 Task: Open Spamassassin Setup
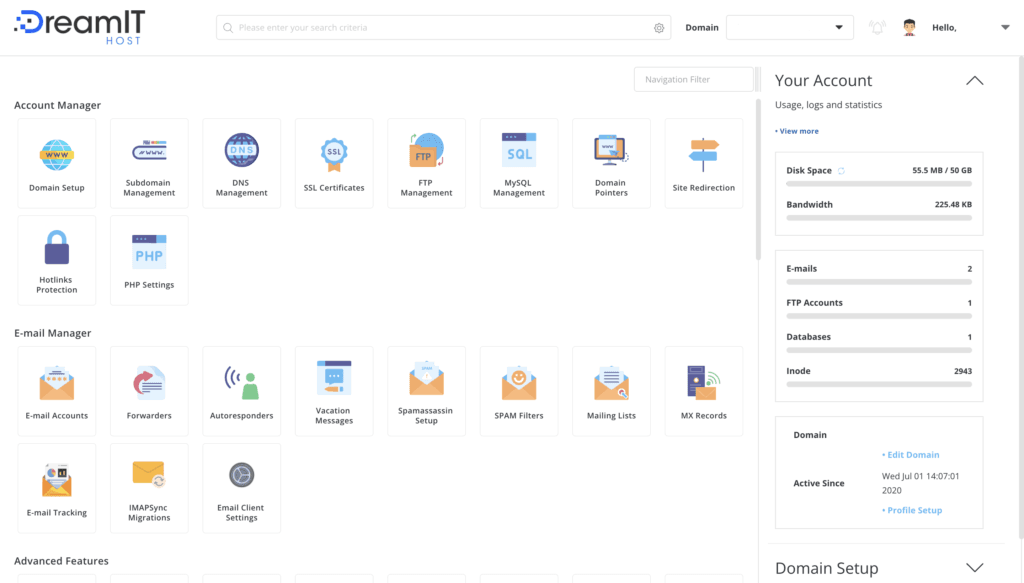(426, 391)
